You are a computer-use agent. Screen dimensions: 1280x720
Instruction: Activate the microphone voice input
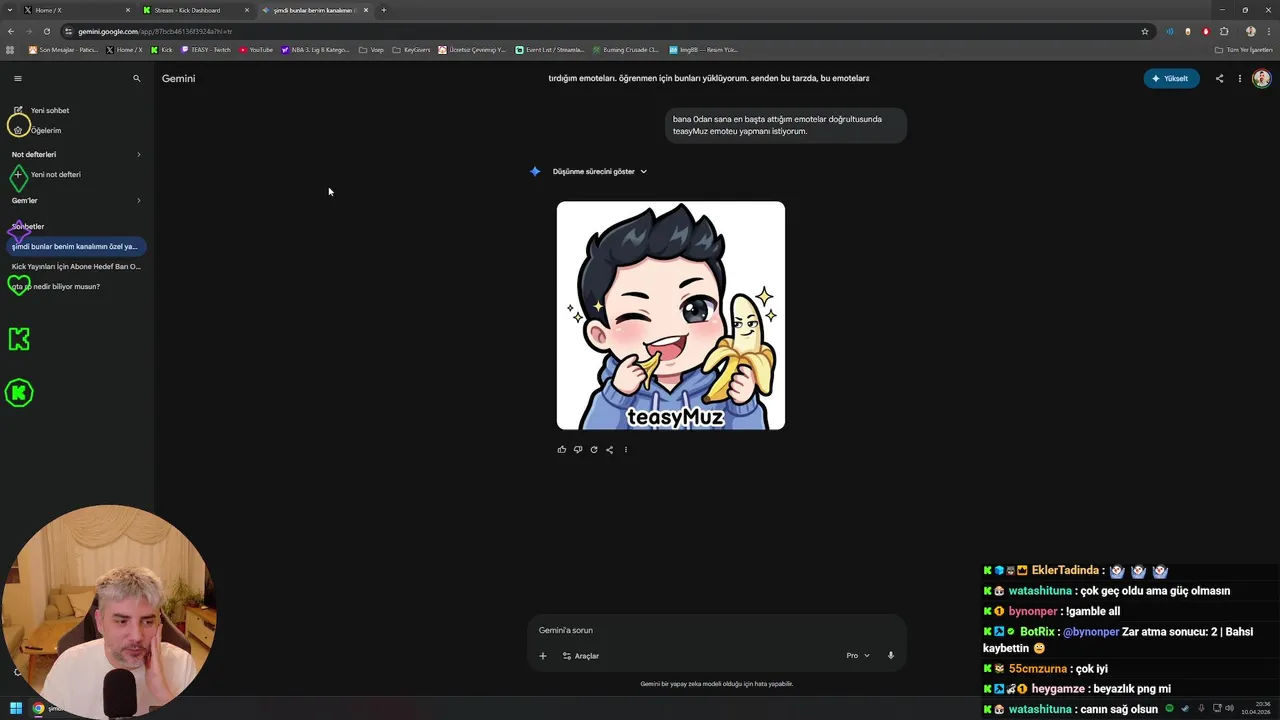click(891, 656)
